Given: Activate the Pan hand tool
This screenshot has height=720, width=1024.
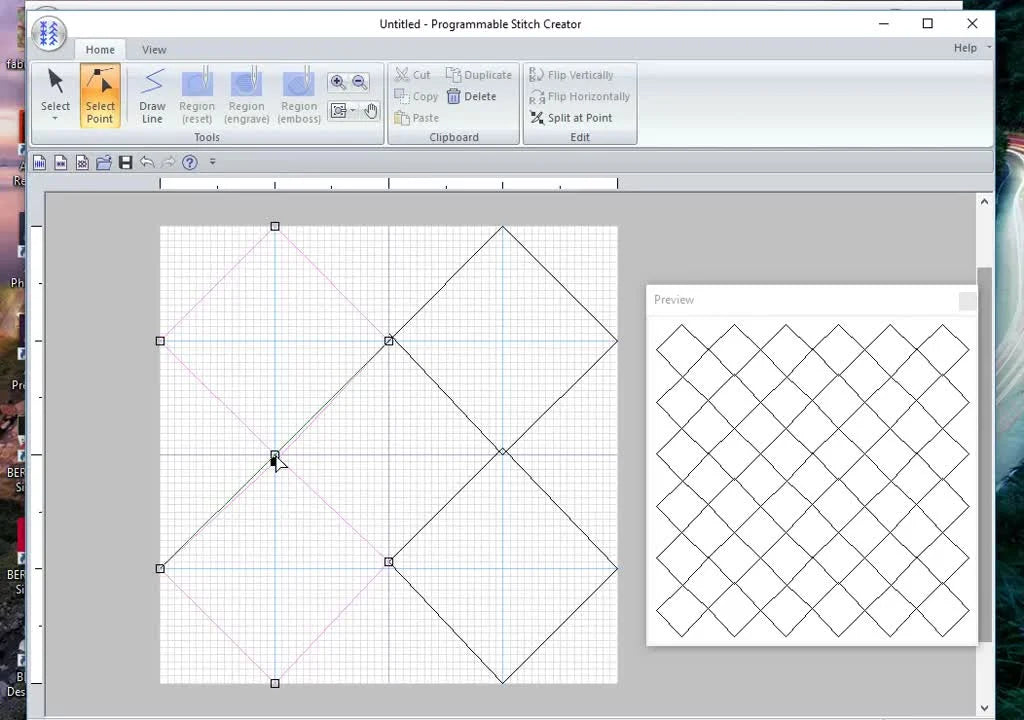Looking at the screenshot, I should click(x=370, y=110).
